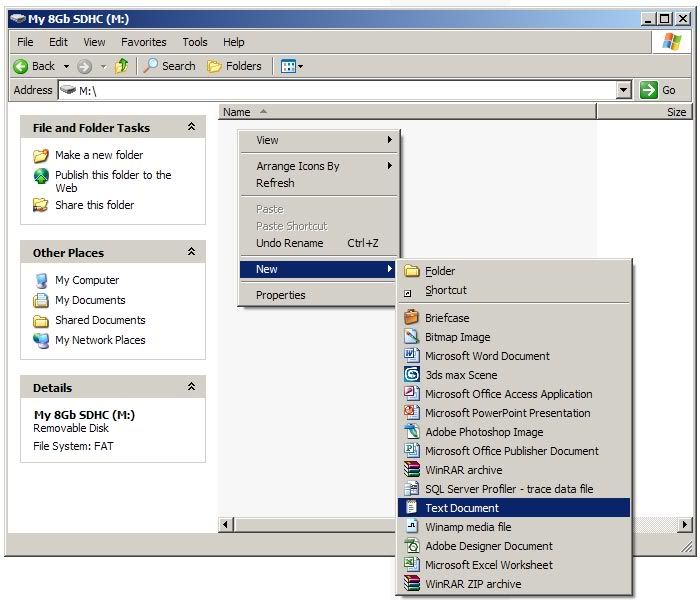Go up one folder level icon
This screenshot has width=700, height=600.
coord(121,66)
